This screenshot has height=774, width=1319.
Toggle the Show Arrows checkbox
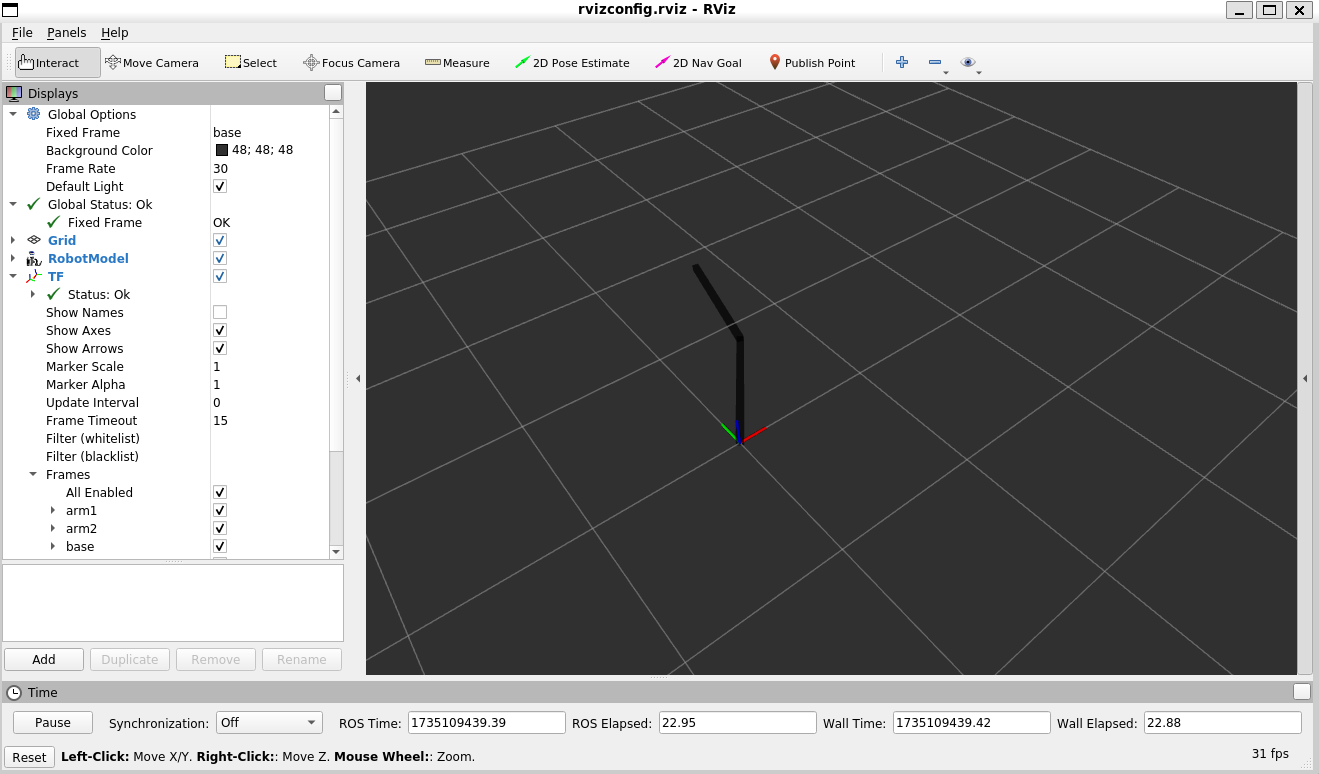220,348
